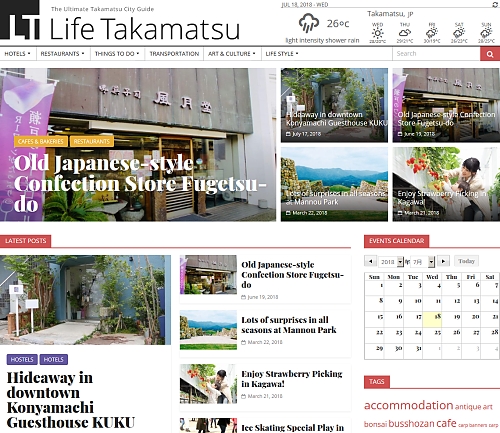The image size is (500, 433).
Task: Select day 25 in events calendar
Action: (x=432, y=335)
